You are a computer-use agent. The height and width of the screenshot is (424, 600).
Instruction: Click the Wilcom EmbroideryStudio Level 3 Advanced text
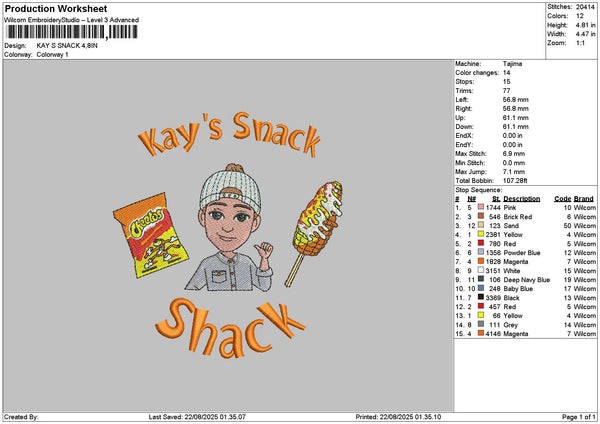[71, 20]
